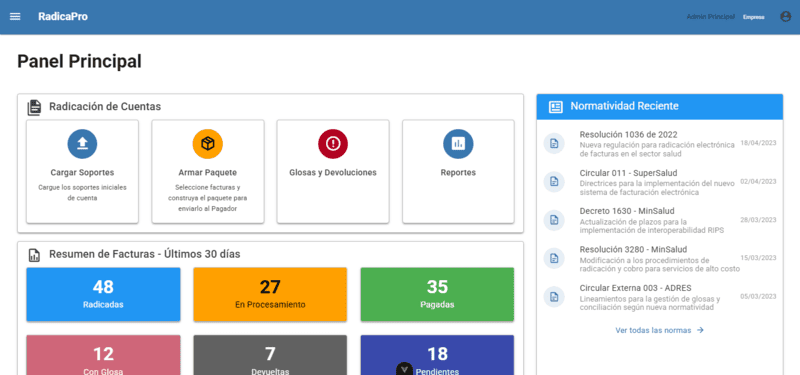Click document icon beside Resolución 1036
The image size is (800, 375).
(554, 144)
